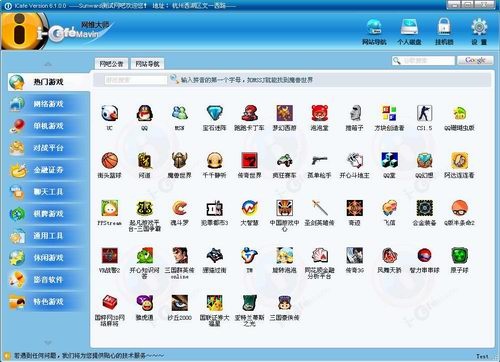
Task: Switch to the 网吧公告 tab
Action: tap(111, 64)
